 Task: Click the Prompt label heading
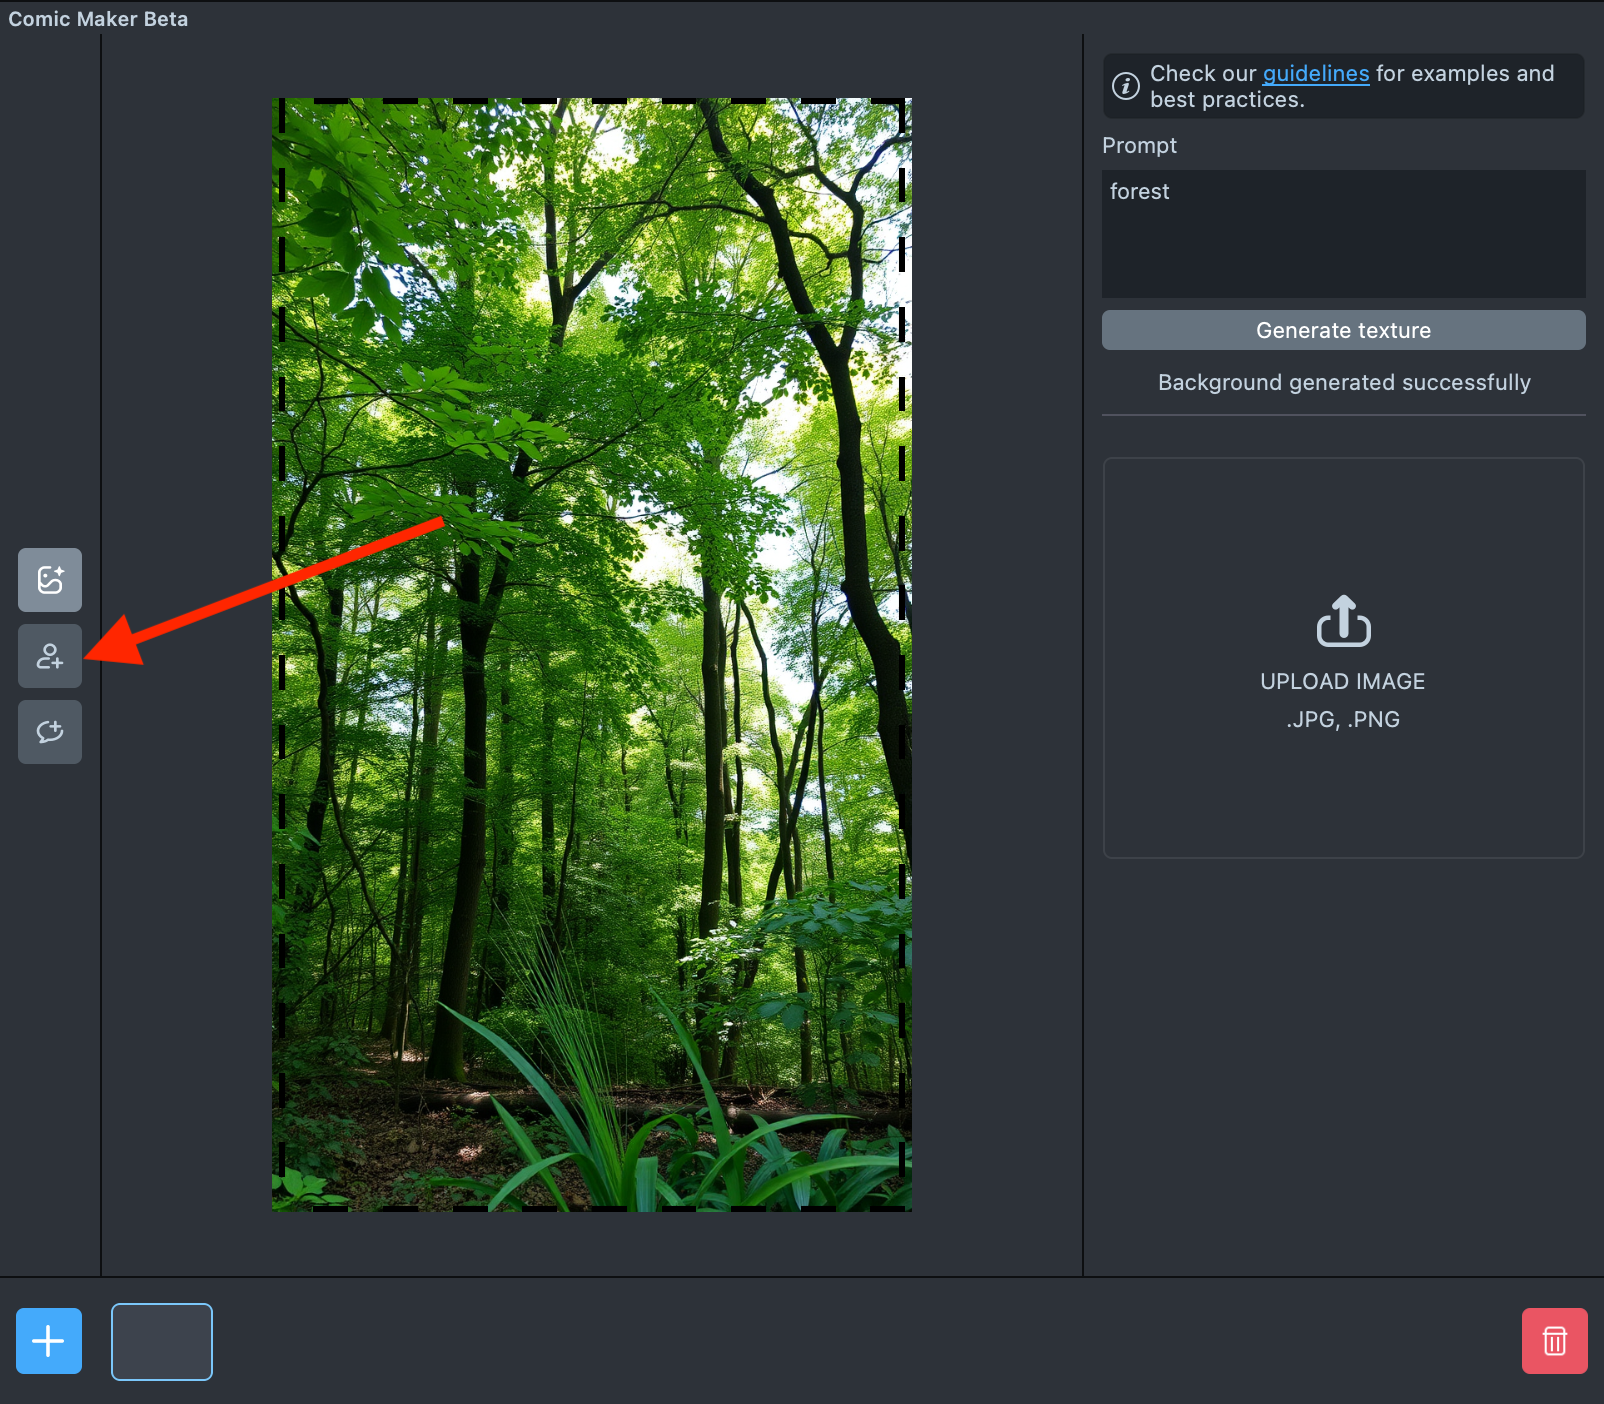click(x=1139, y=146)
